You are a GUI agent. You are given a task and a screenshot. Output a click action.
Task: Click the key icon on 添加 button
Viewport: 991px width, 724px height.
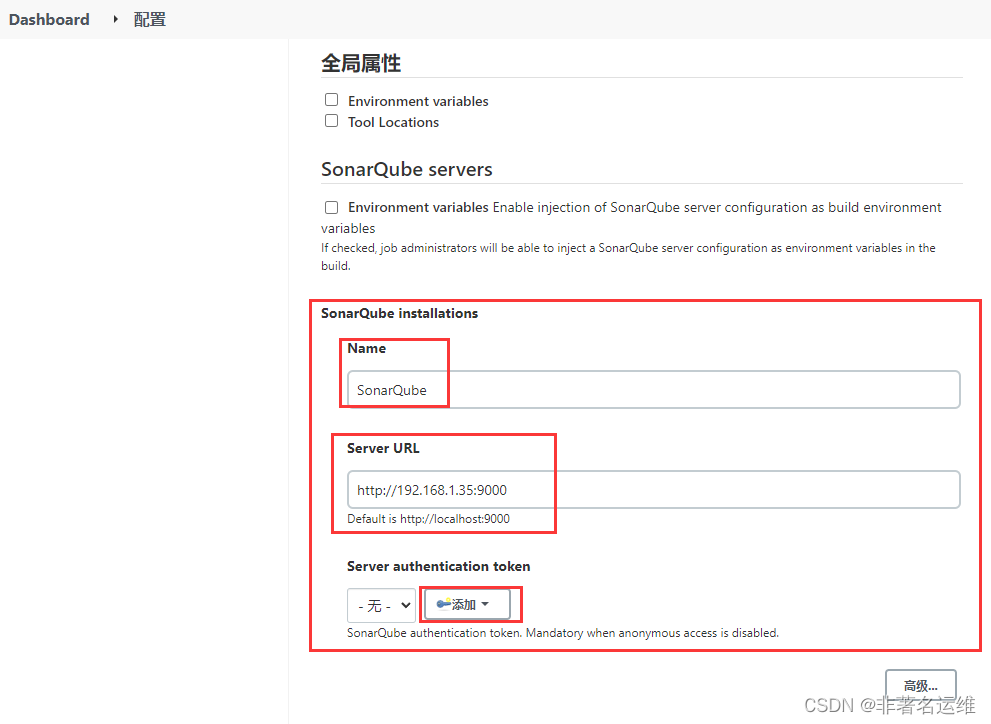444,605
